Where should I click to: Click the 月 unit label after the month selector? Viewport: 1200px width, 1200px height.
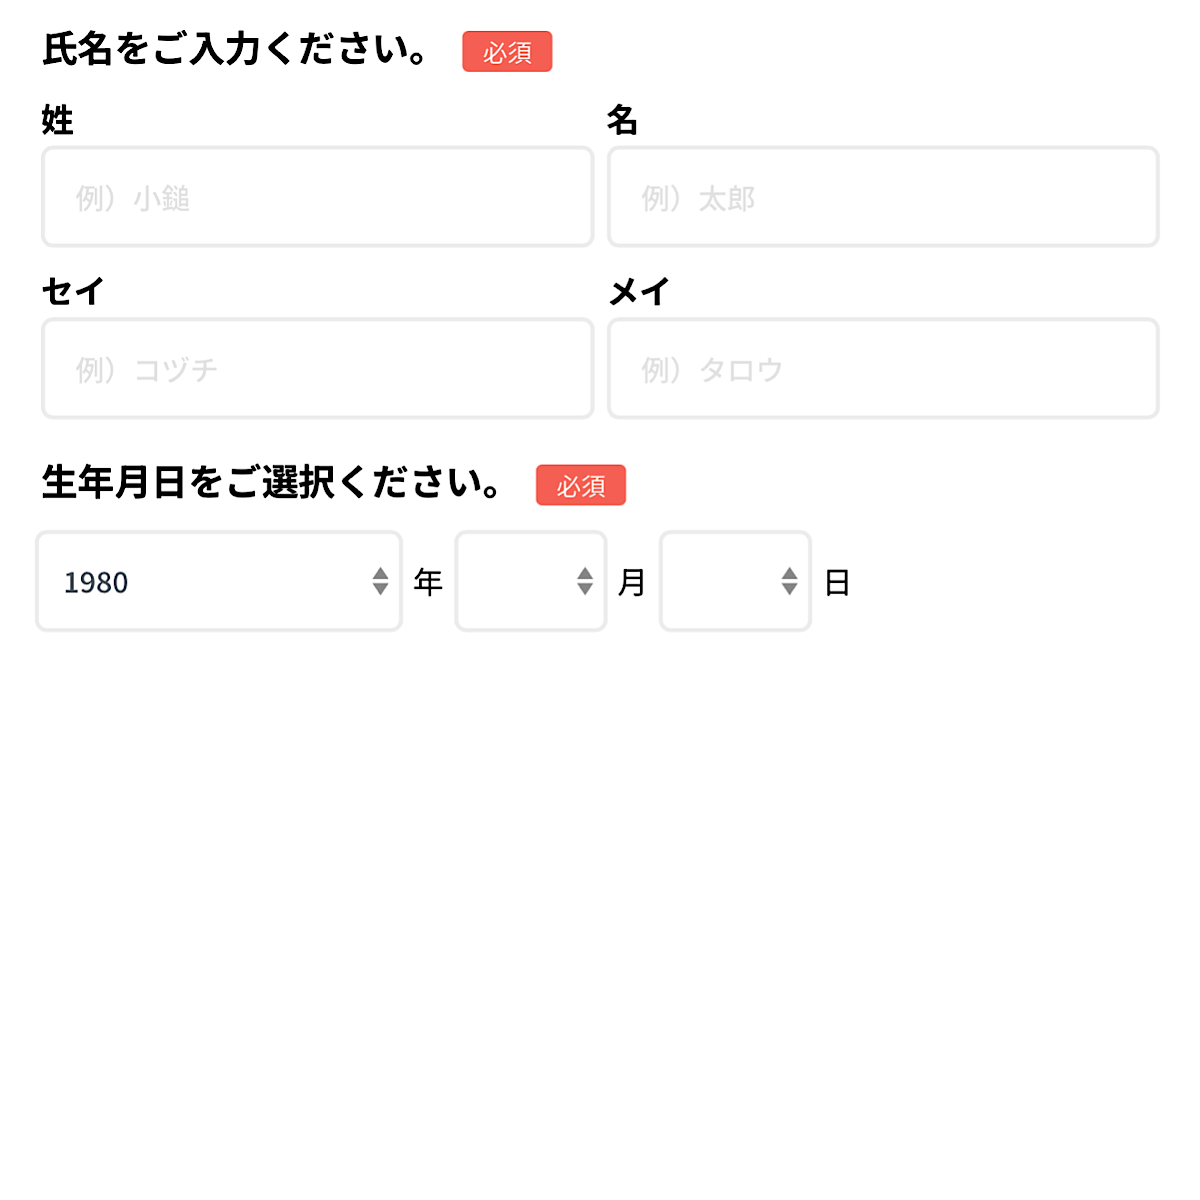click(x=632, y=582)
